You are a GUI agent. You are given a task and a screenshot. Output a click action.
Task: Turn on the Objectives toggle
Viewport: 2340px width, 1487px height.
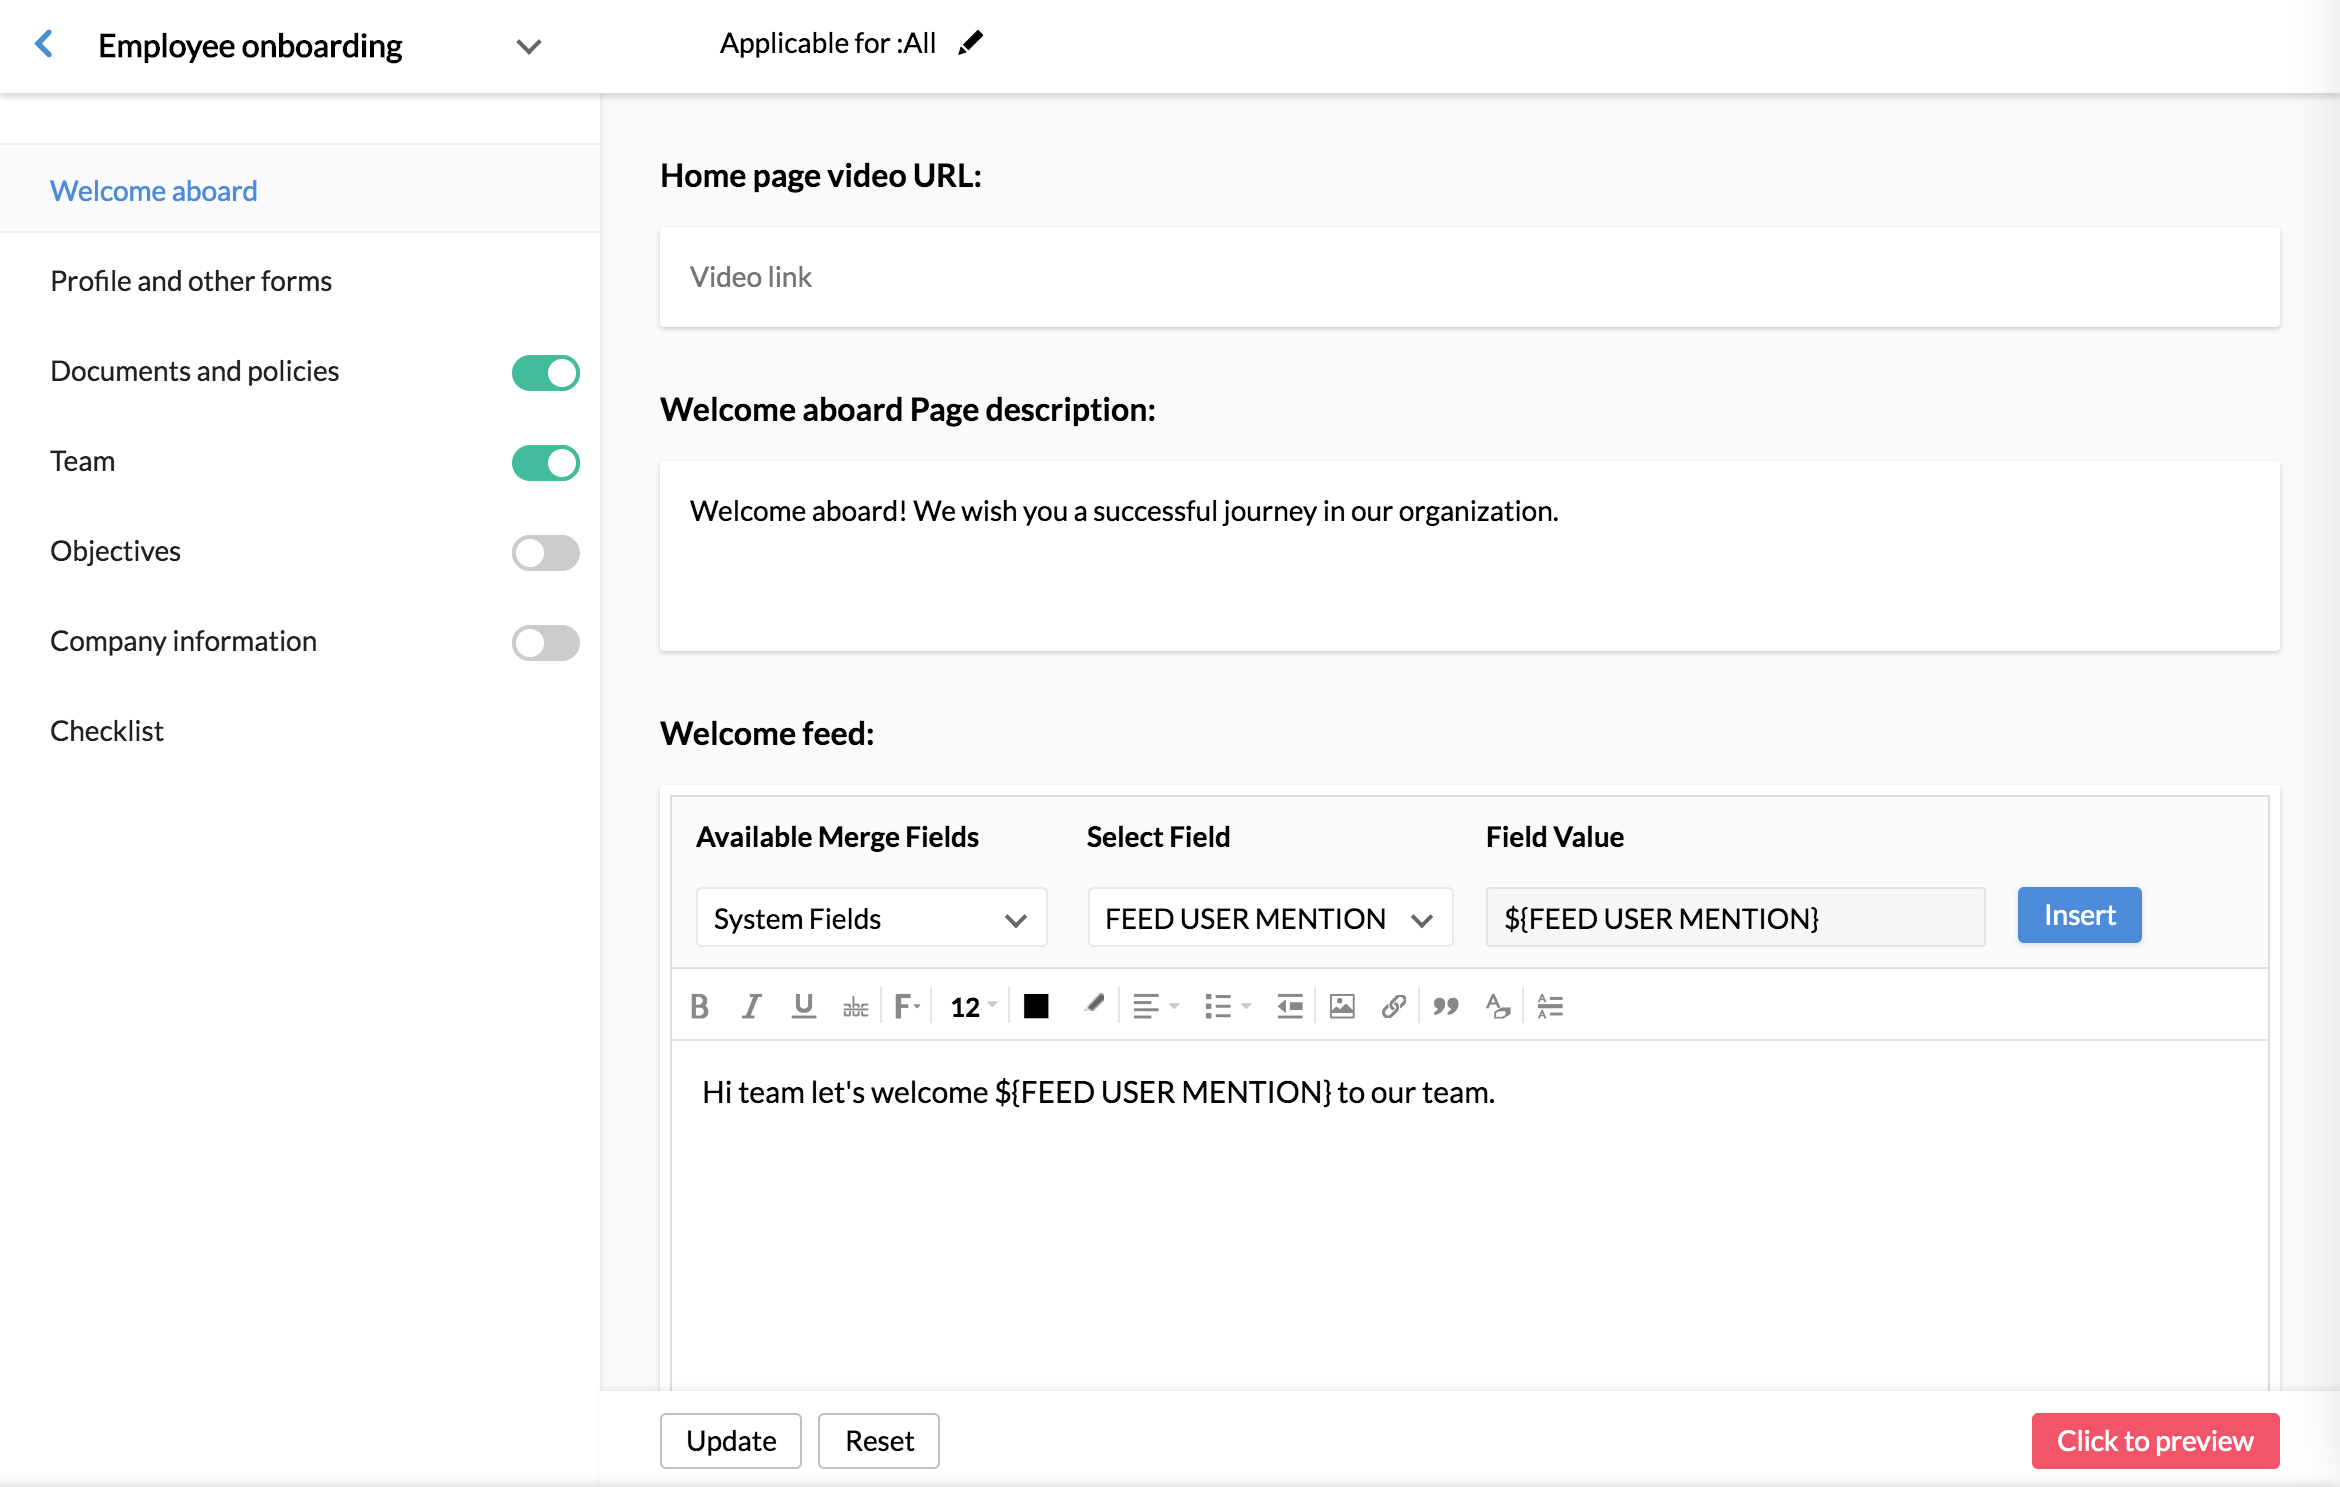pyautogui.click(x=545, y=553)
